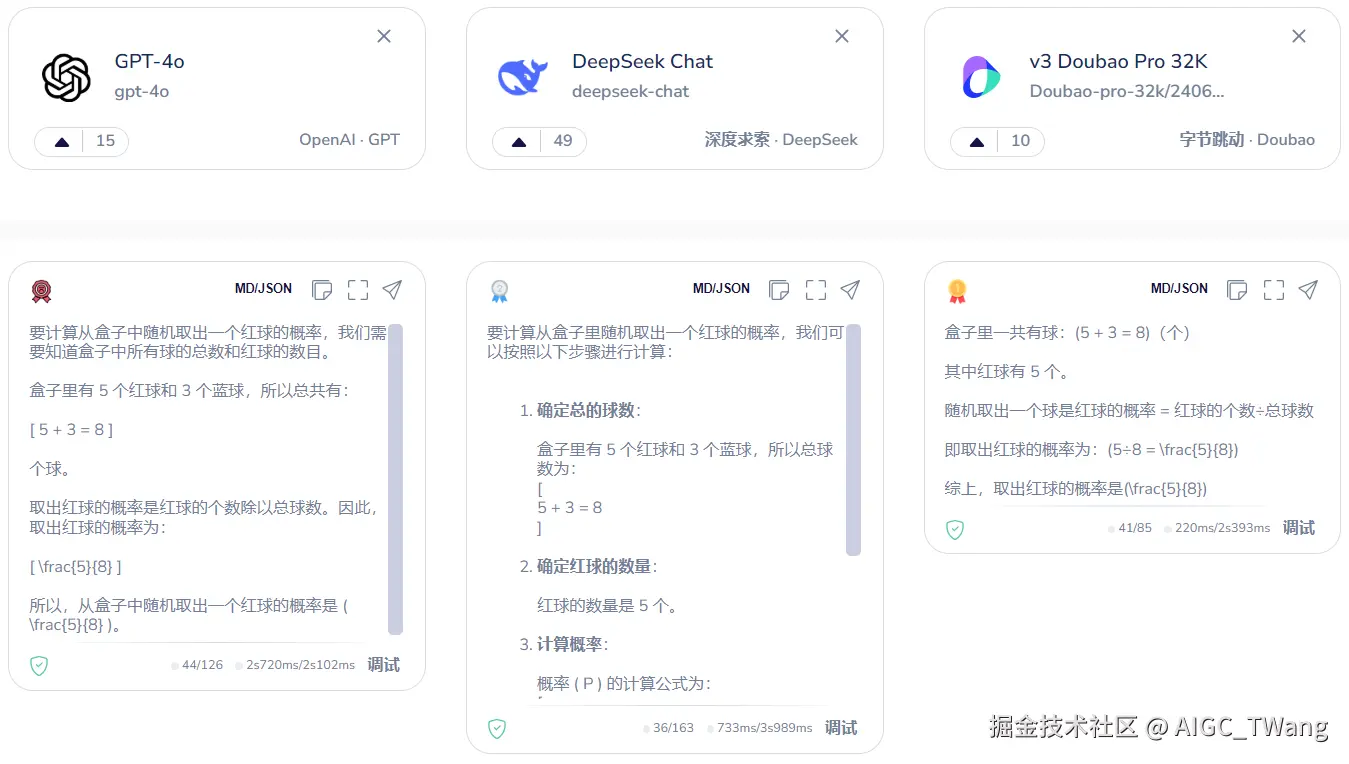Screen dimensions: 1349x764
Task: Click the OpenAI · GPT provider label
Action: [x=349, y=140]
